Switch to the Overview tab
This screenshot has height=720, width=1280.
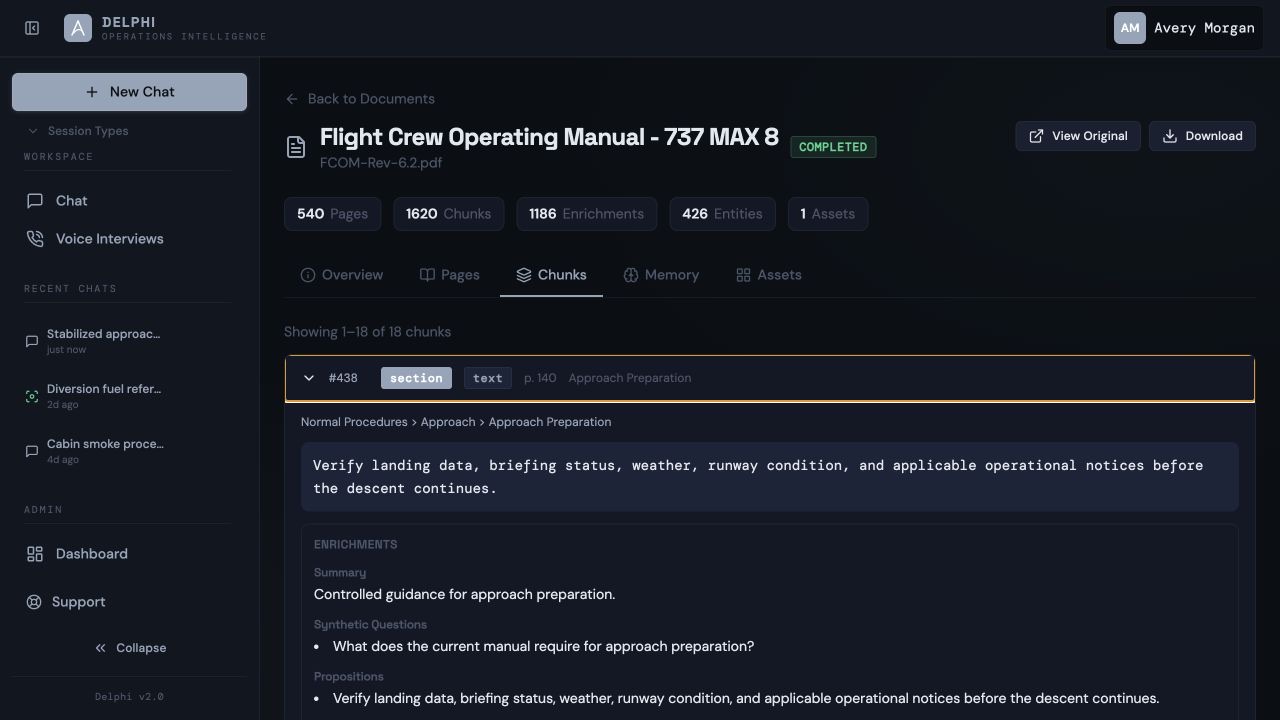tap(342, 275)
